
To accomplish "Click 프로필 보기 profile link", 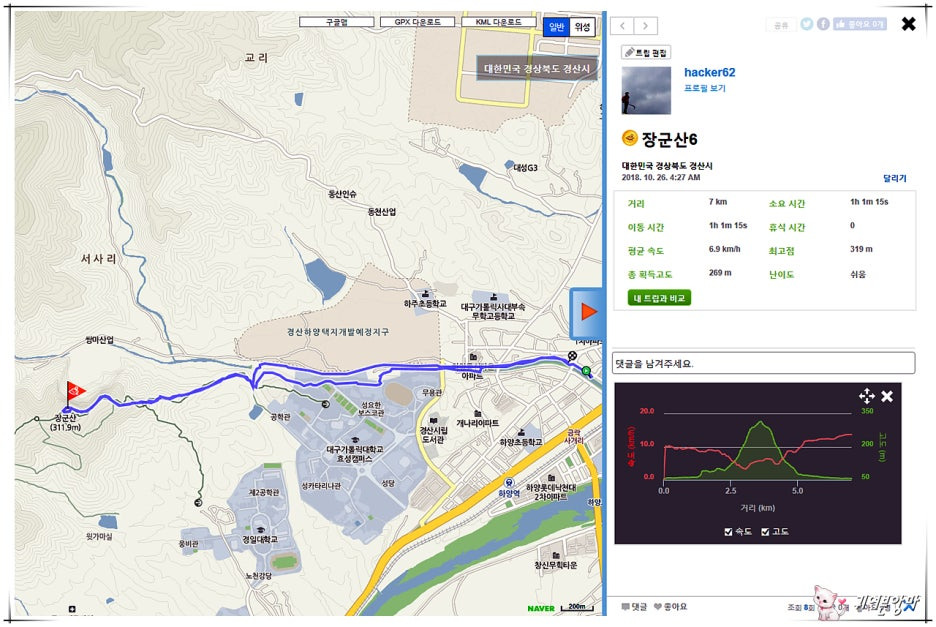I will coord(704,88).
